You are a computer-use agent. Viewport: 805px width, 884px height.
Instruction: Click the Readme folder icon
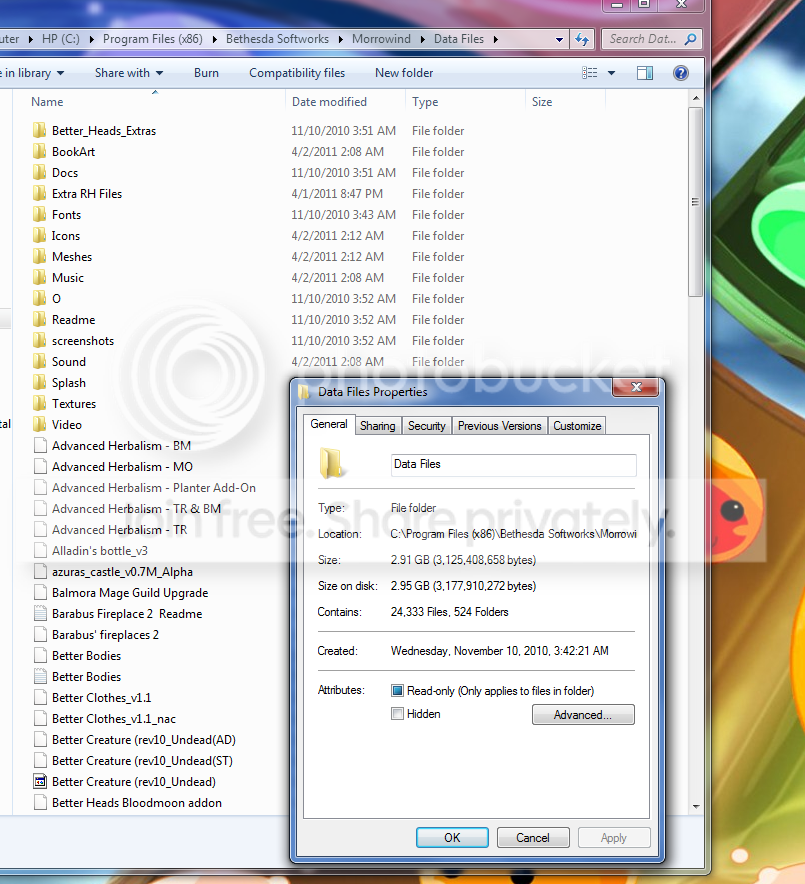39,320
